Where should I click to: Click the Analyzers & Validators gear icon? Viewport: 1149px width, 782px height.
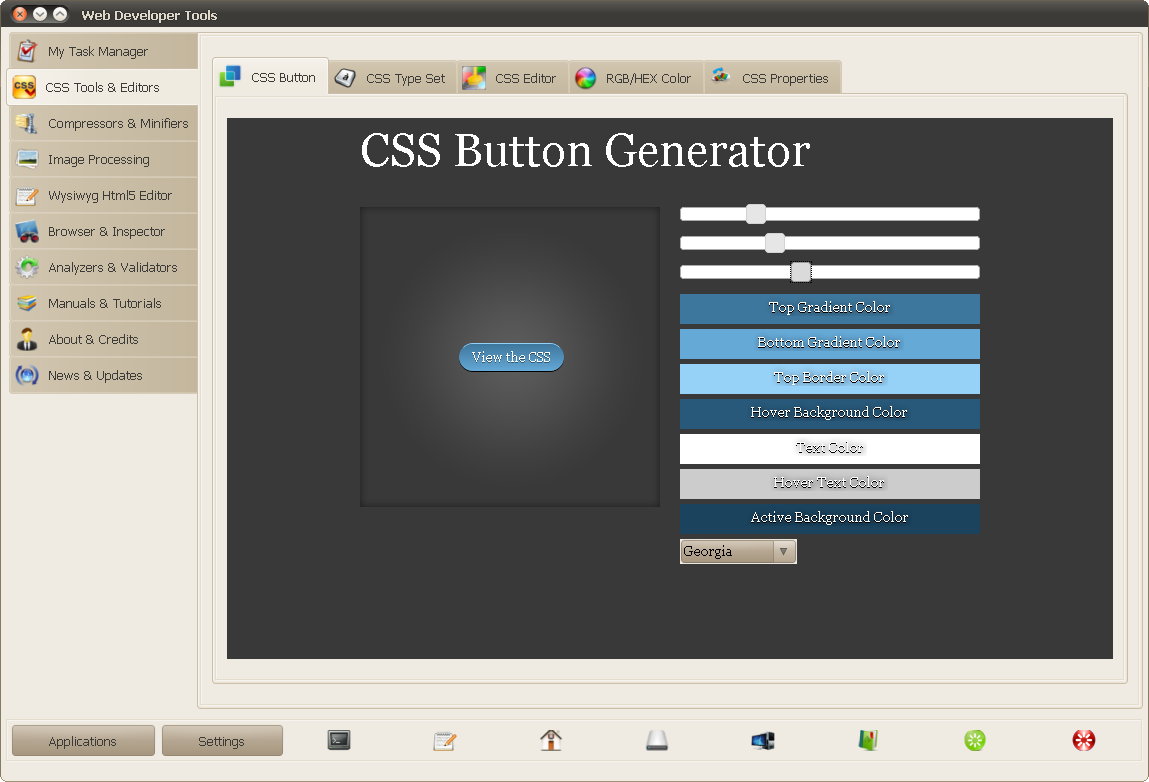[x=27, y=268]
